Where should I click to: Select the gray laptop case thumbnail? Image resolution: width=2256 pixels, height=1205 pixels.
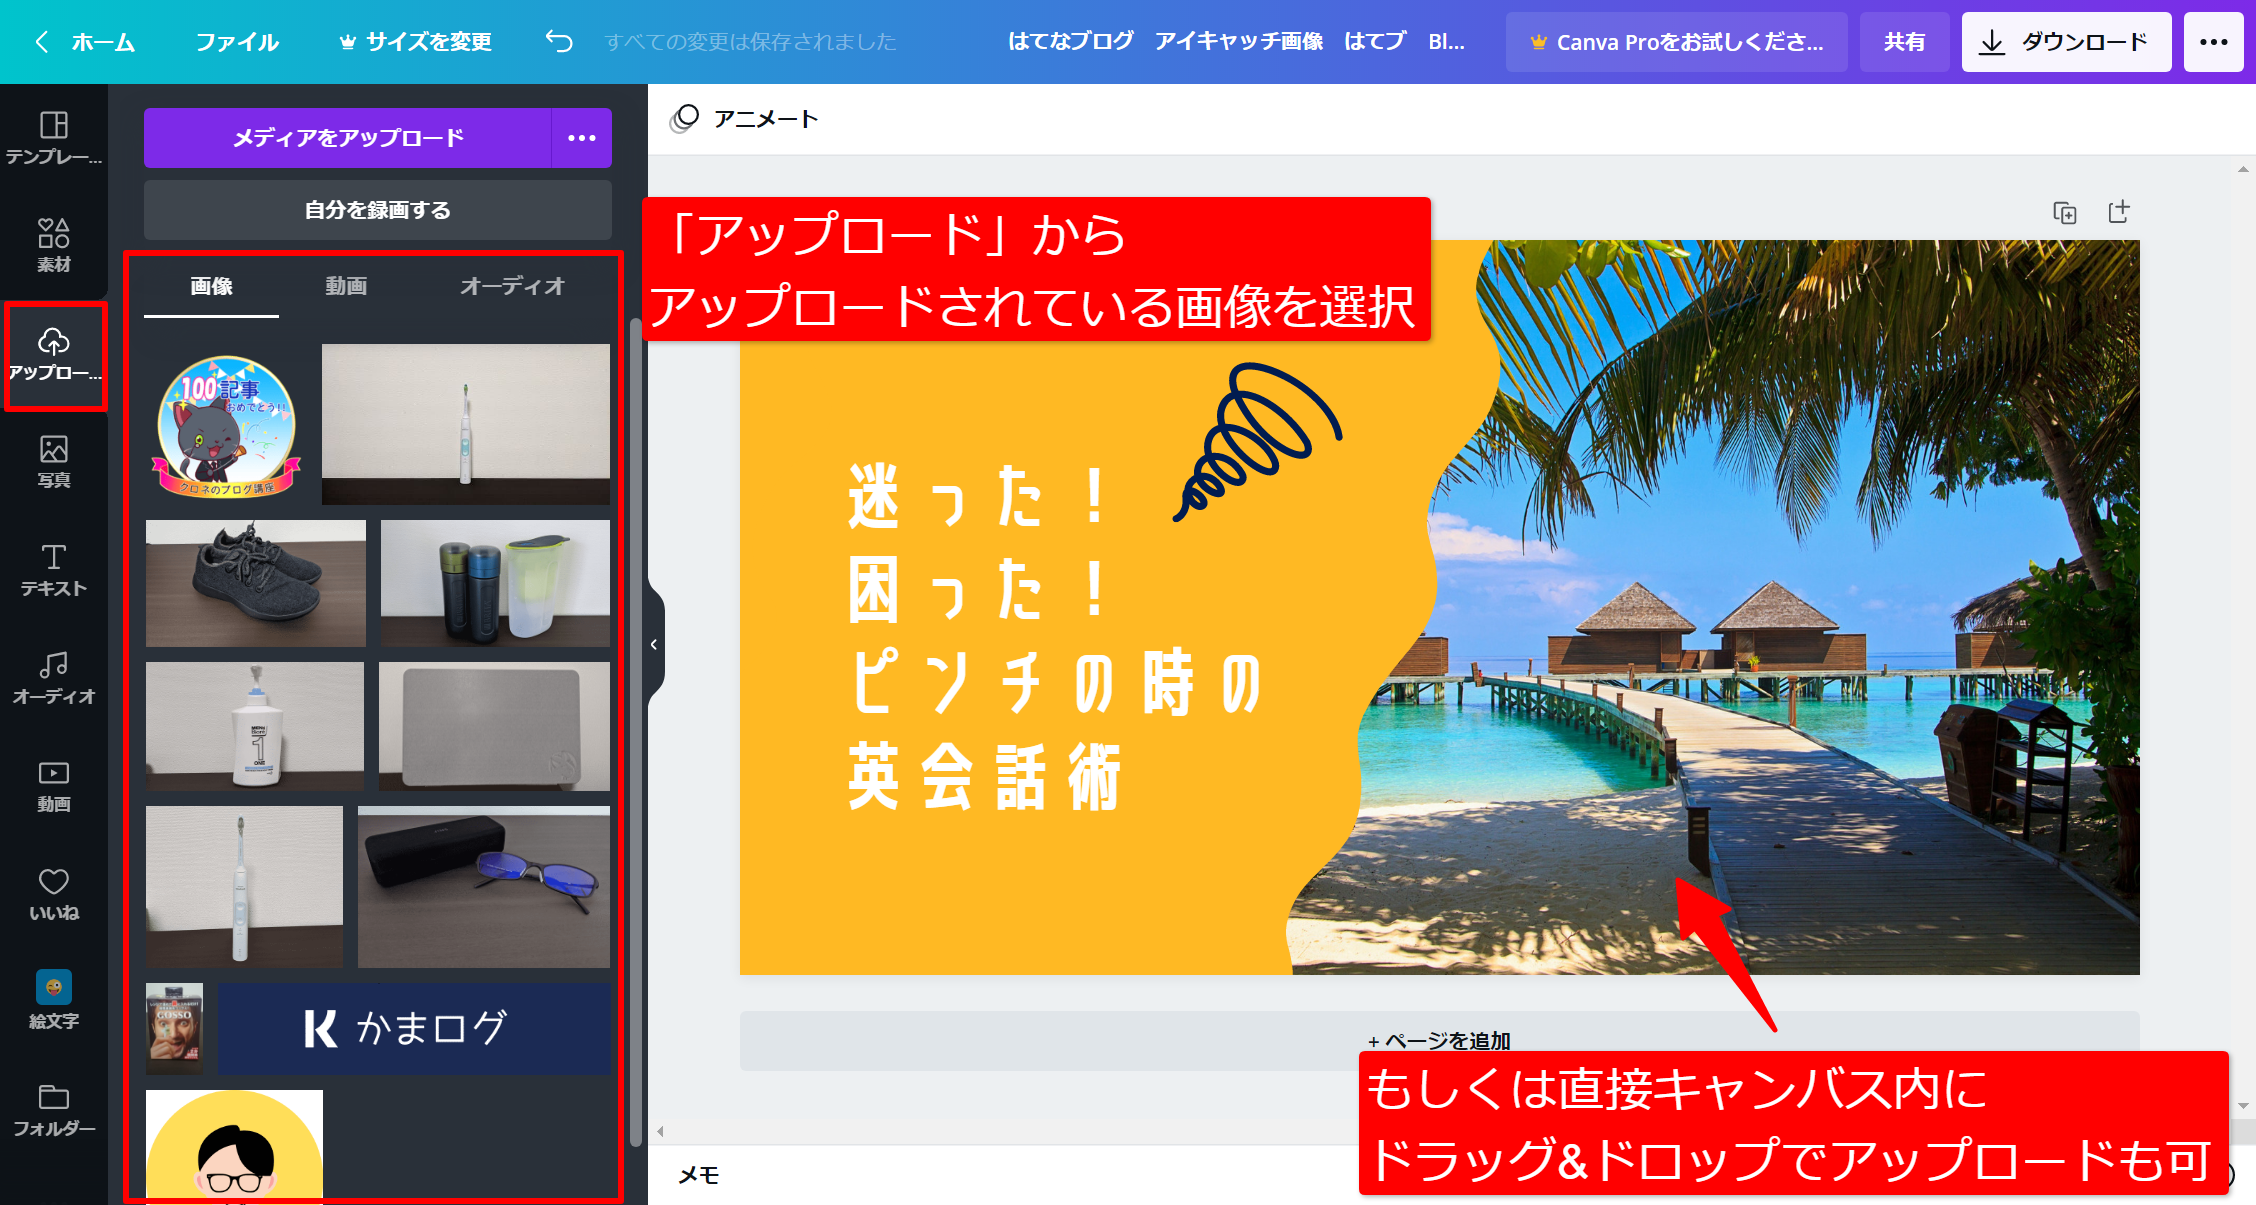(x=494, y=727)
